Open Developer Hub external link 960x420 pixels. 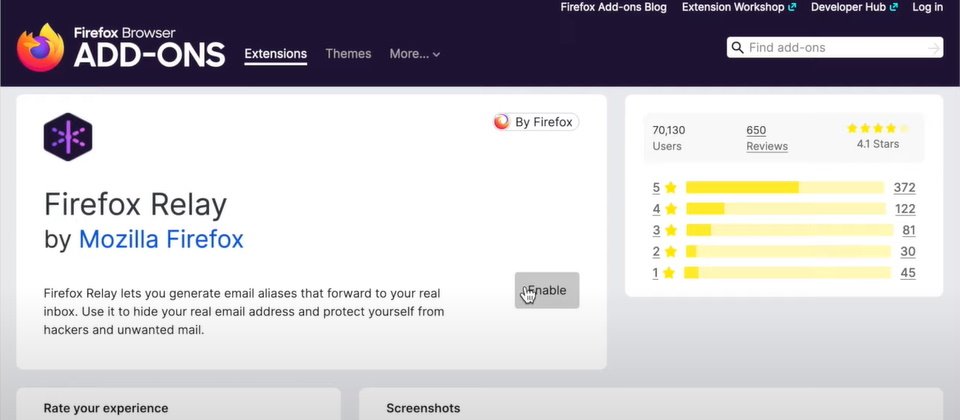854,7
